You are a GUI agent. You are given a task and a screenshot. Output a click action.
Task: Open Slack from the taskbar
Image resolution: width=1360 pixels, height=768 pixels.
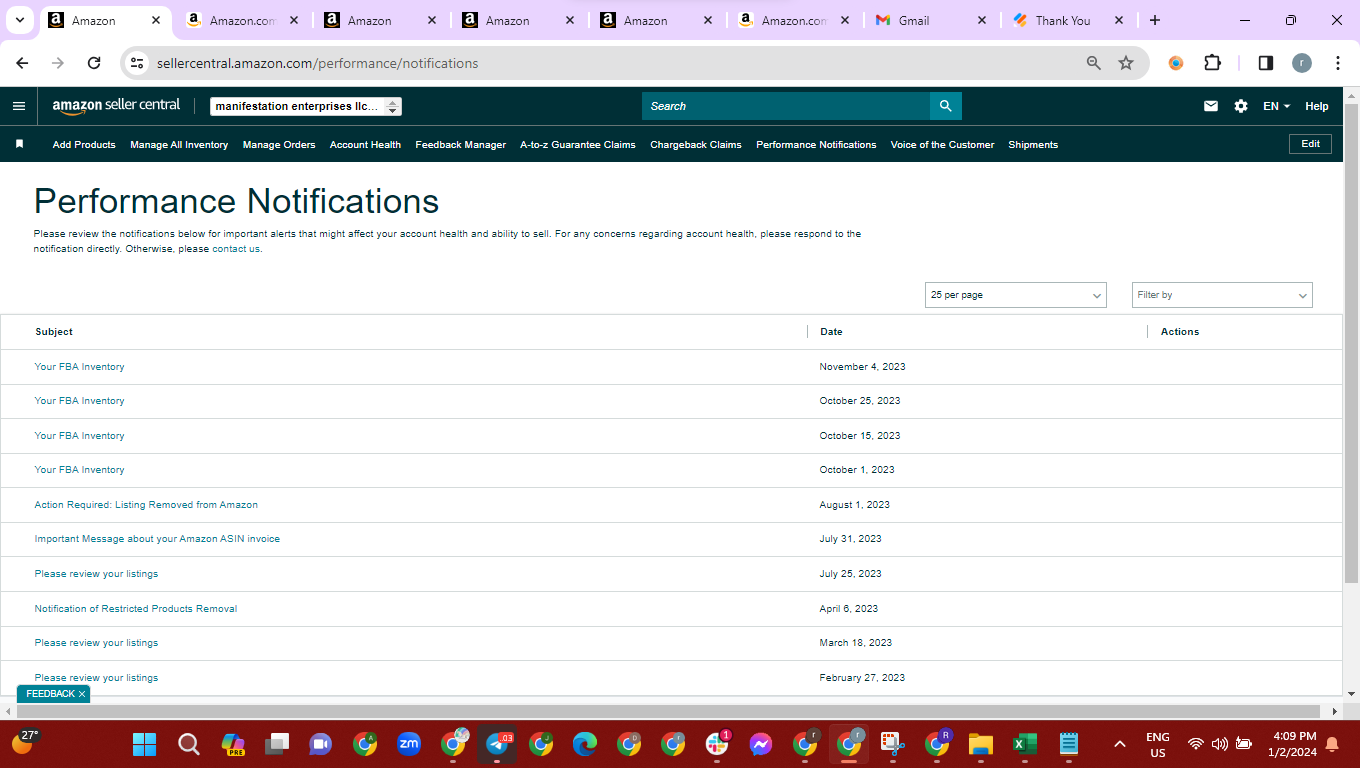[x=717, y=744]
